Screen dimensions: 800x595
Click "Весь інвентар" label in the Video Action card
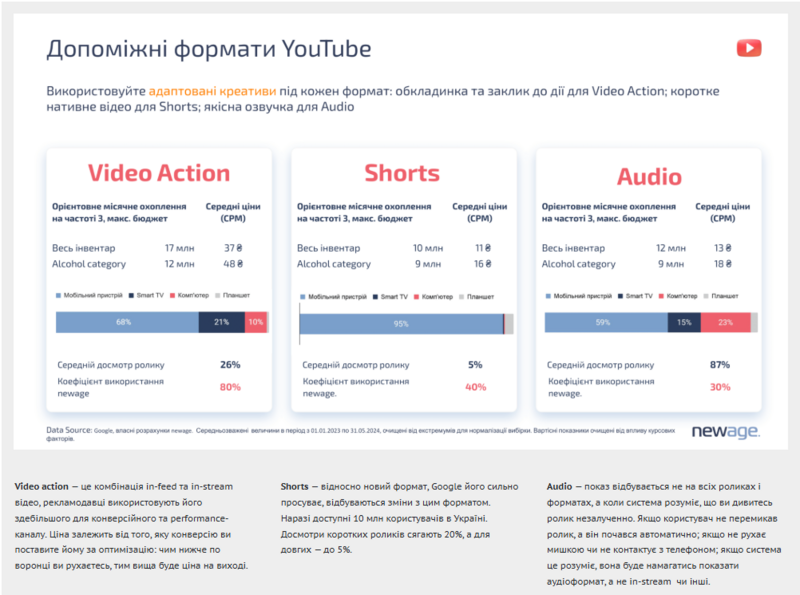[84, 248]
